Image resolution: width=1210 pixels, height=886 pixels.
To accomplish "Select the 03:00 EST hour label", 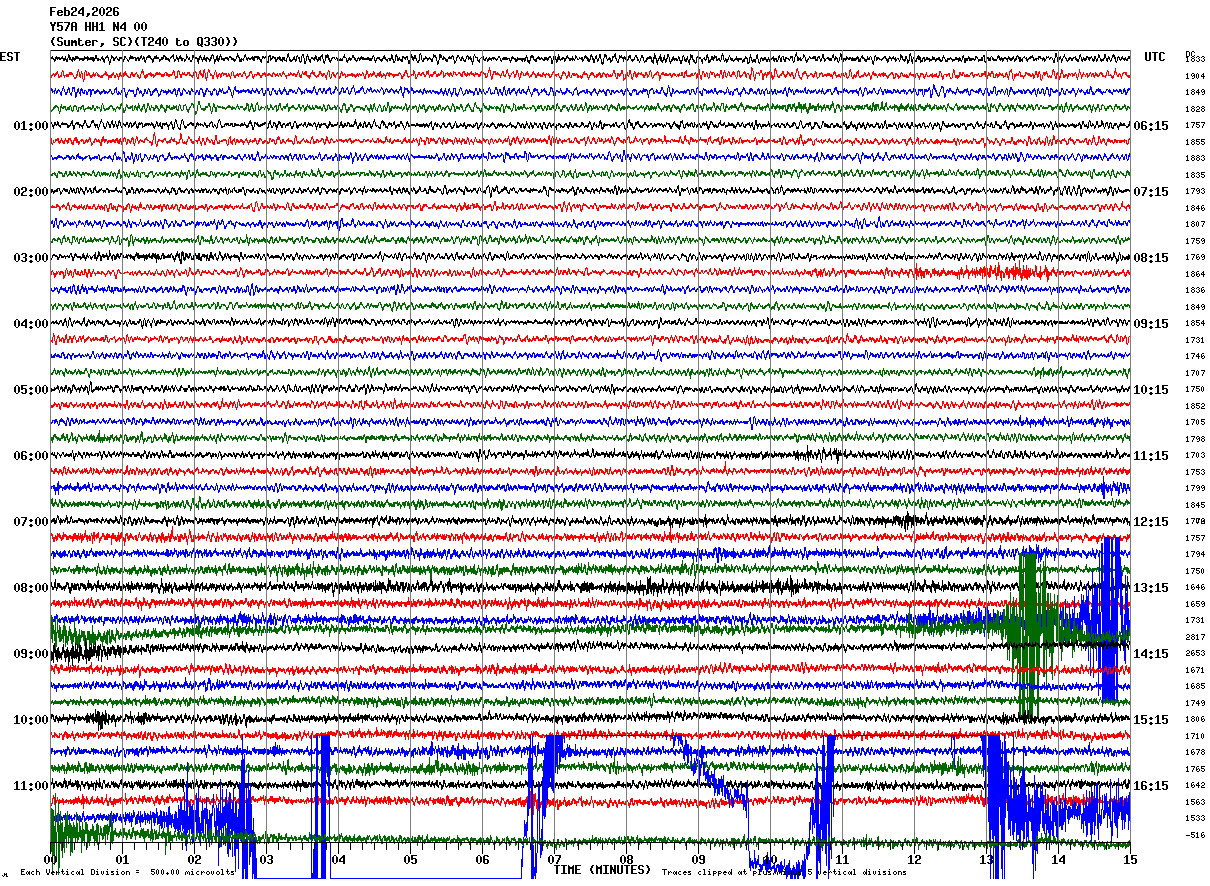I will pyautogui.click(x=31, y=258).
